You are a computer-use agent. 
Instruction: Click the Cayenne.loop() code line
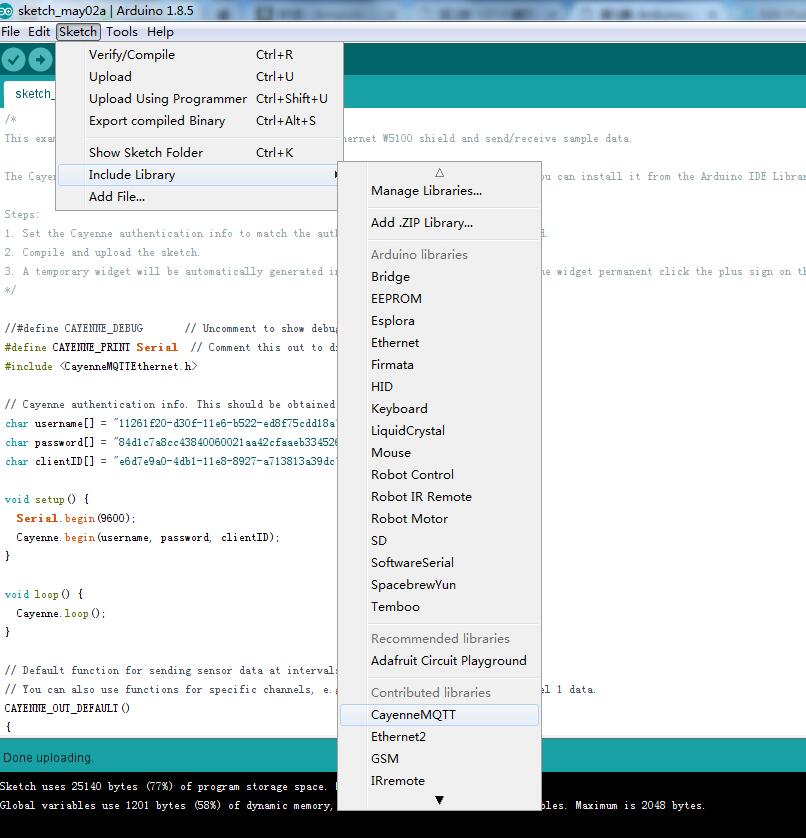[61, 614]
